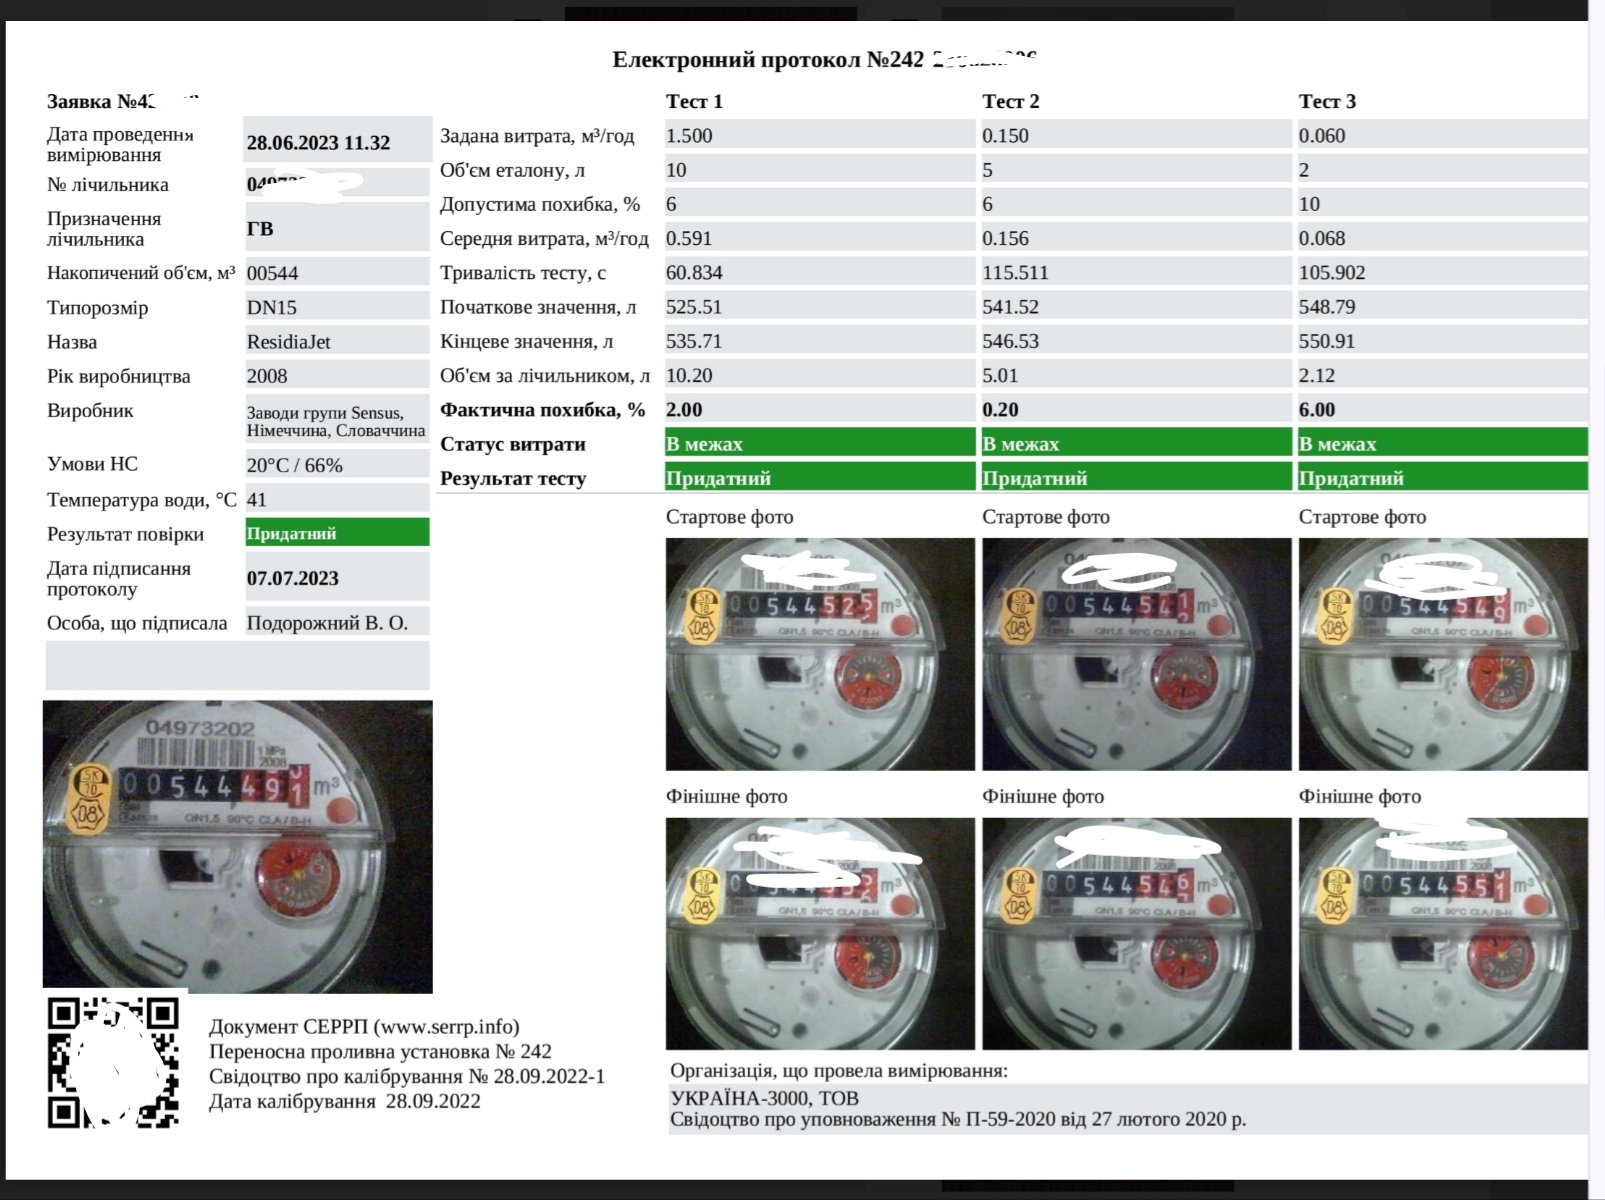
Task: Open Test 2 start photo
Action: 1136,654
